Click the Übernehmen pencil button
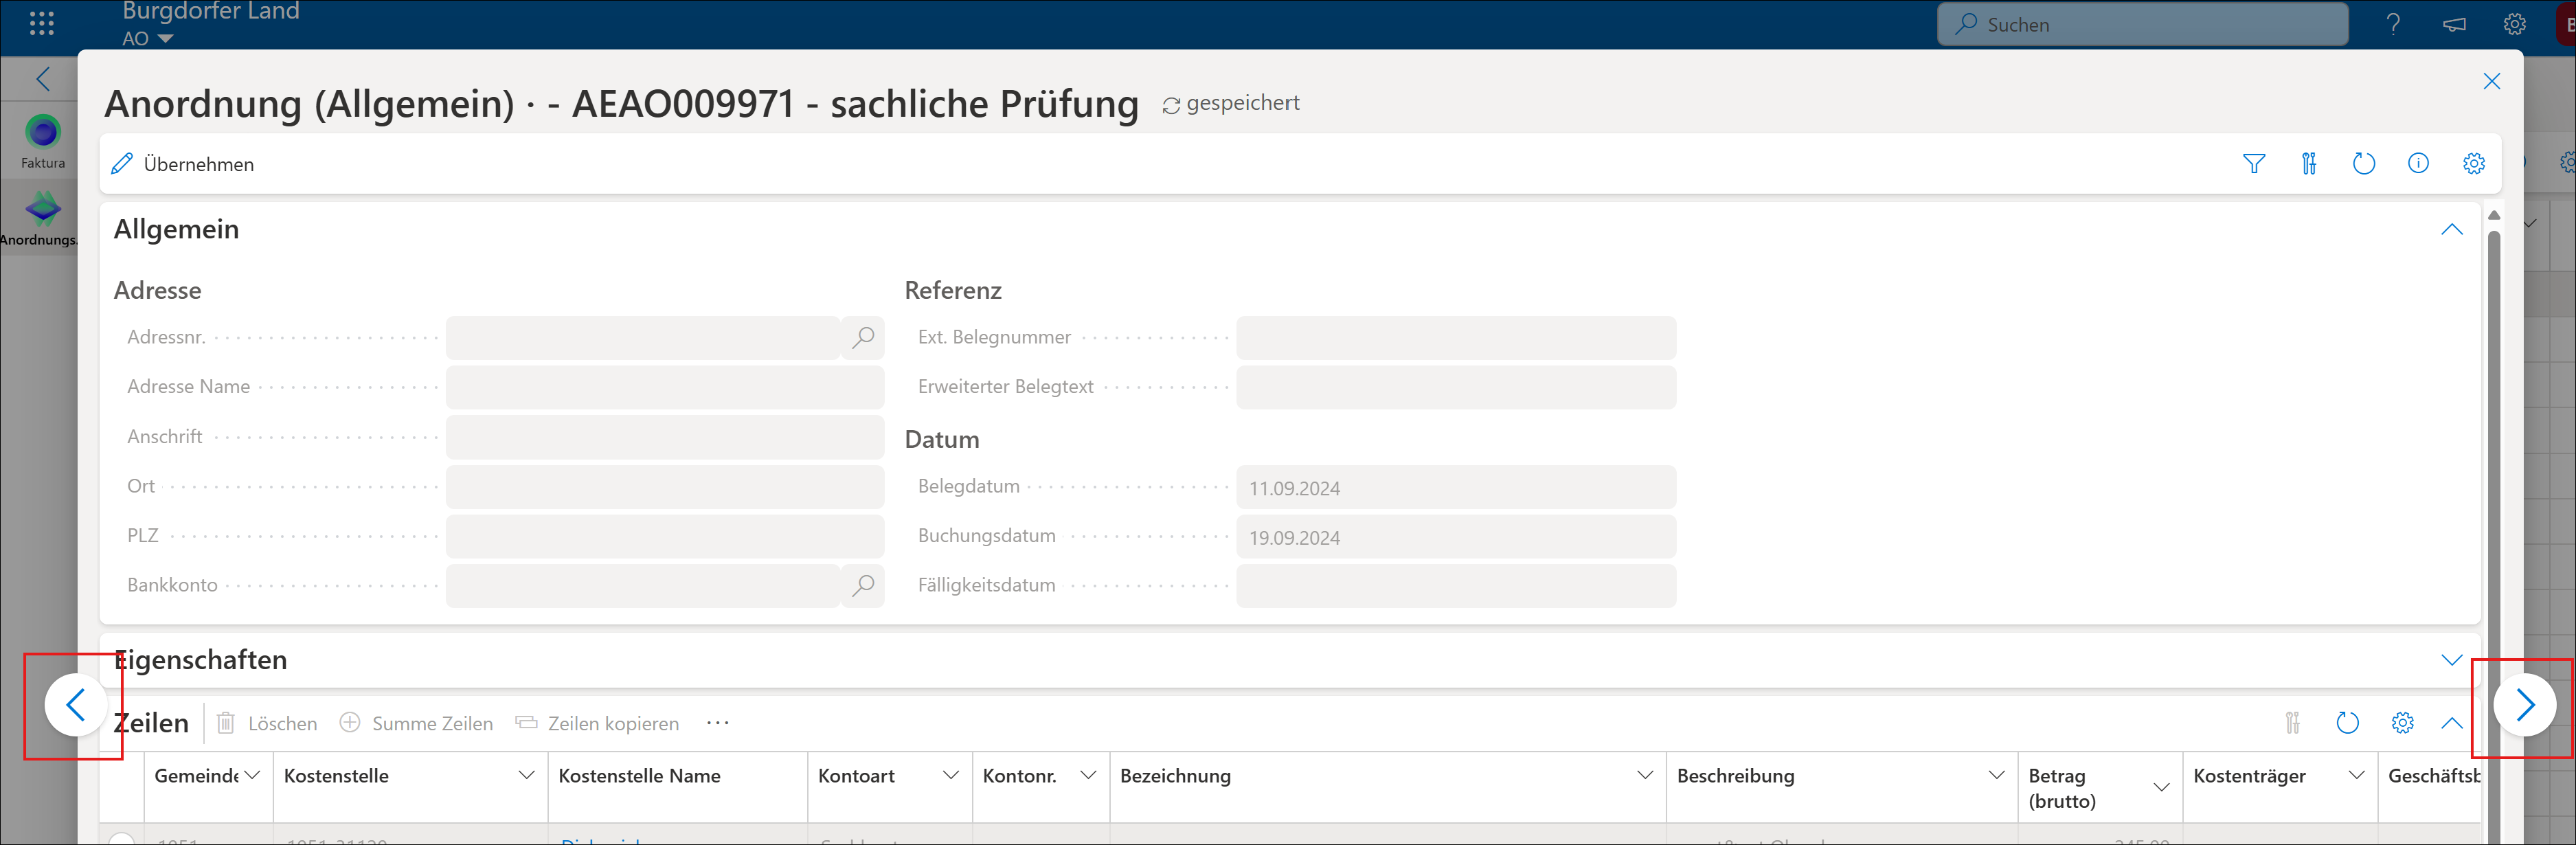The height and width of the screenshot is (845, 2576). 183,164
